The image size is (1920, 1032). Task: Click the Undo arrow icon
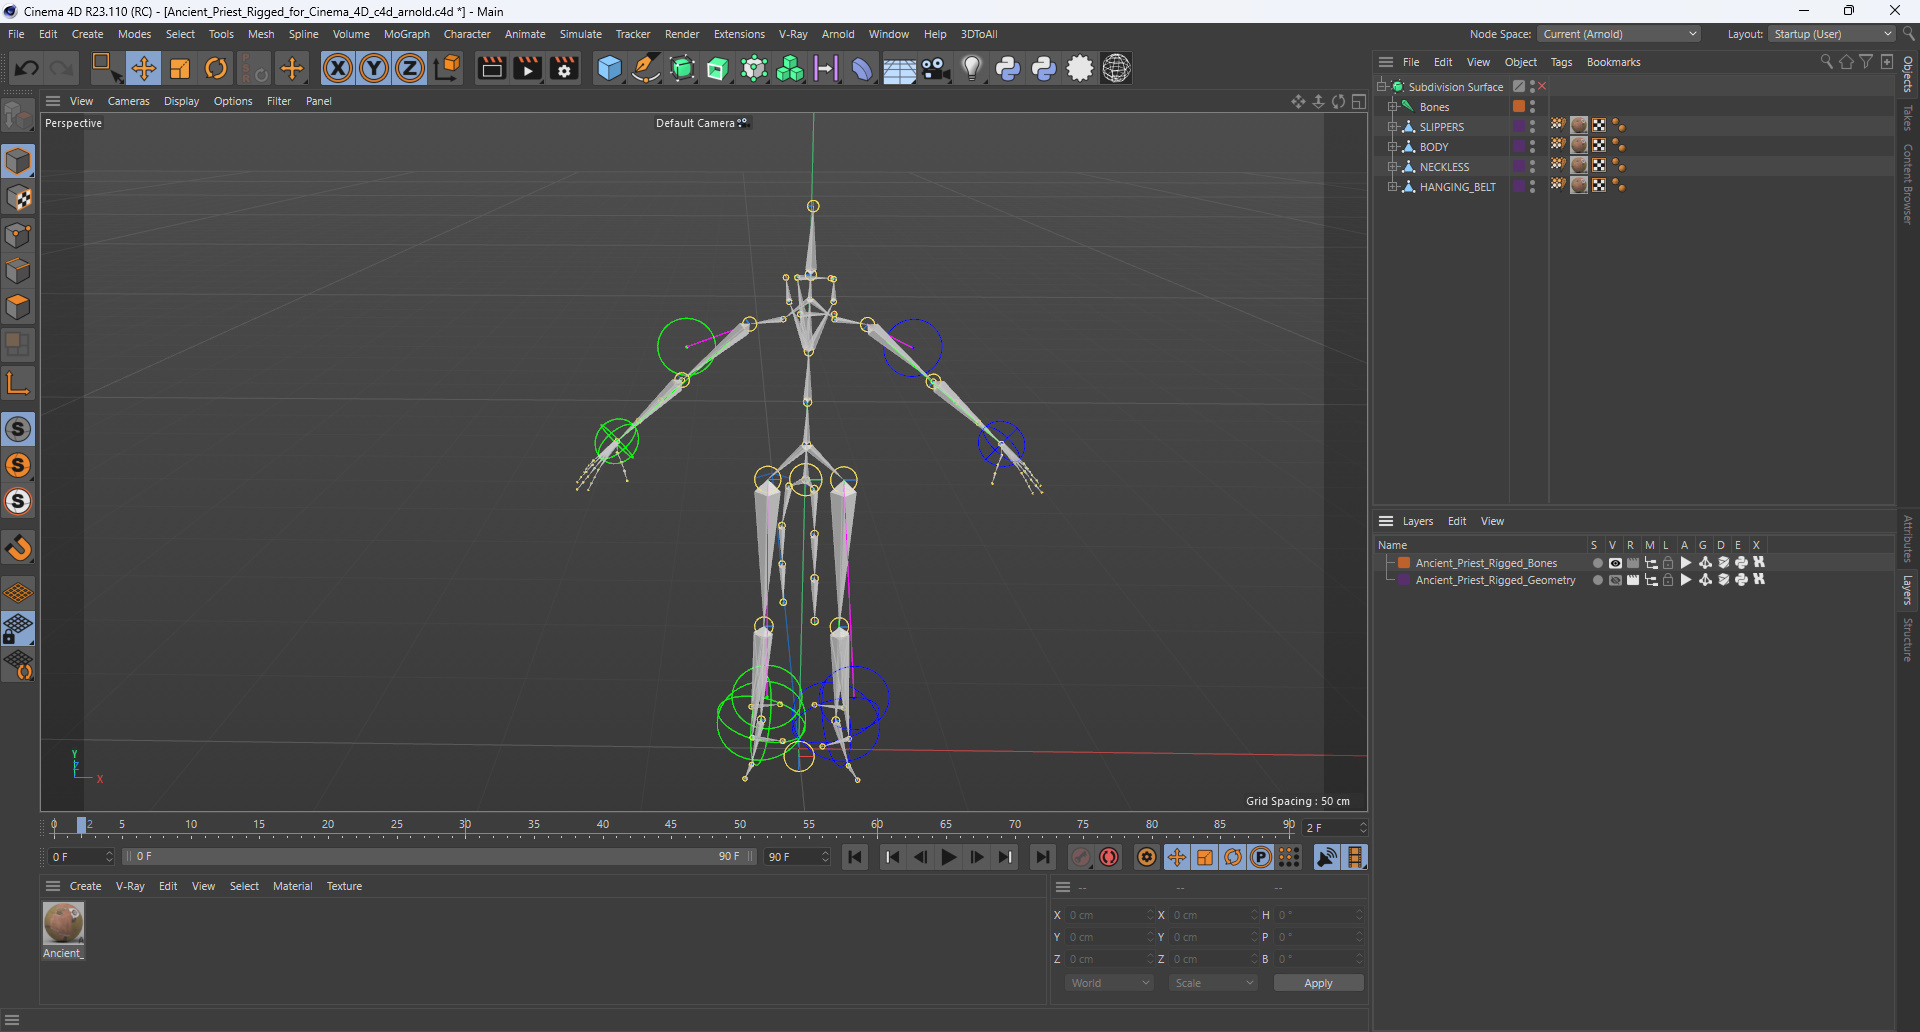[27, 68]
